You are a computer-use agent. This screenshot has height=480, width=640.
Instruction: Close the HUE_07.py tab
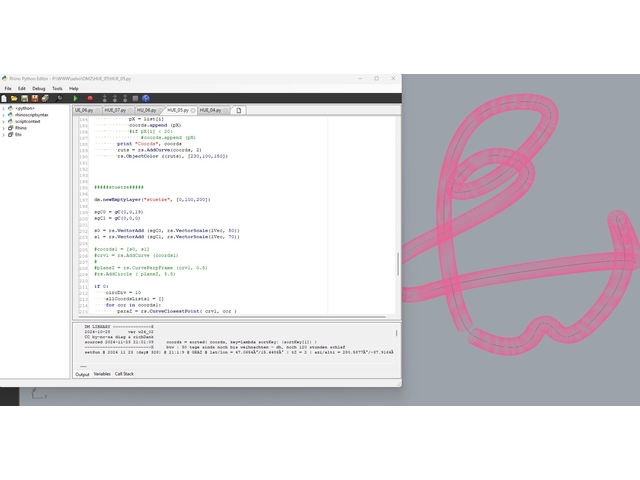(x=131, y=111)
